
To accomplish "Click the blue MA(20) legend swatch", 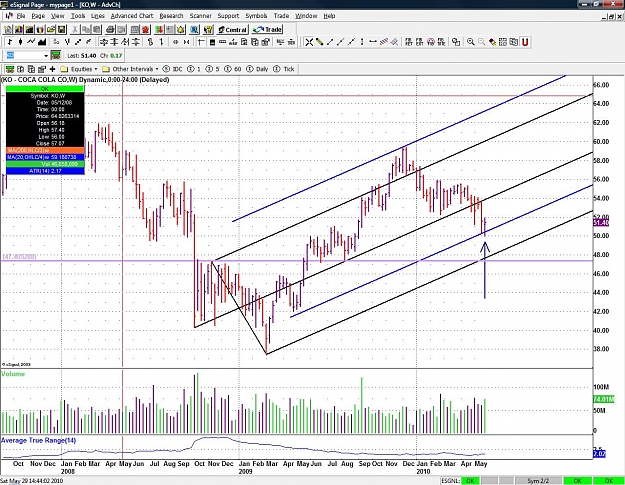I will pyautogui.click(x=45, y=157).
